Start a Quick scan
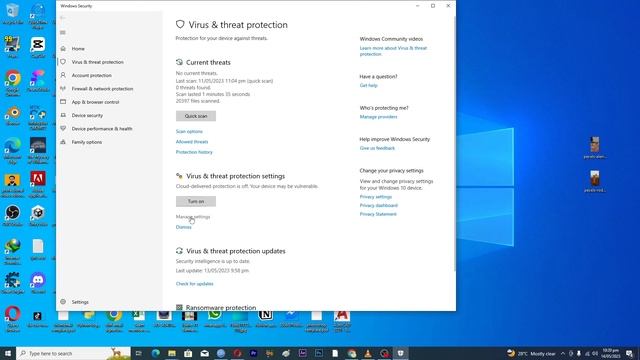This screenshot has height=360, width=640. coord(196,116)
